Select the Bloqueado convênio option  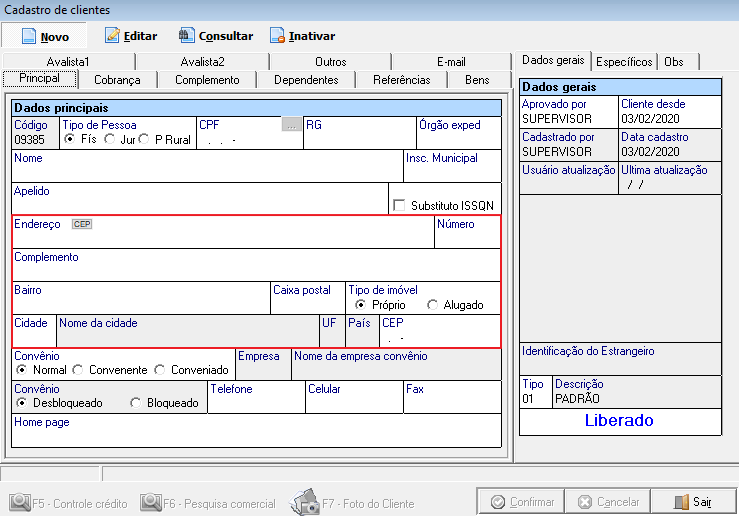(137, 403)
